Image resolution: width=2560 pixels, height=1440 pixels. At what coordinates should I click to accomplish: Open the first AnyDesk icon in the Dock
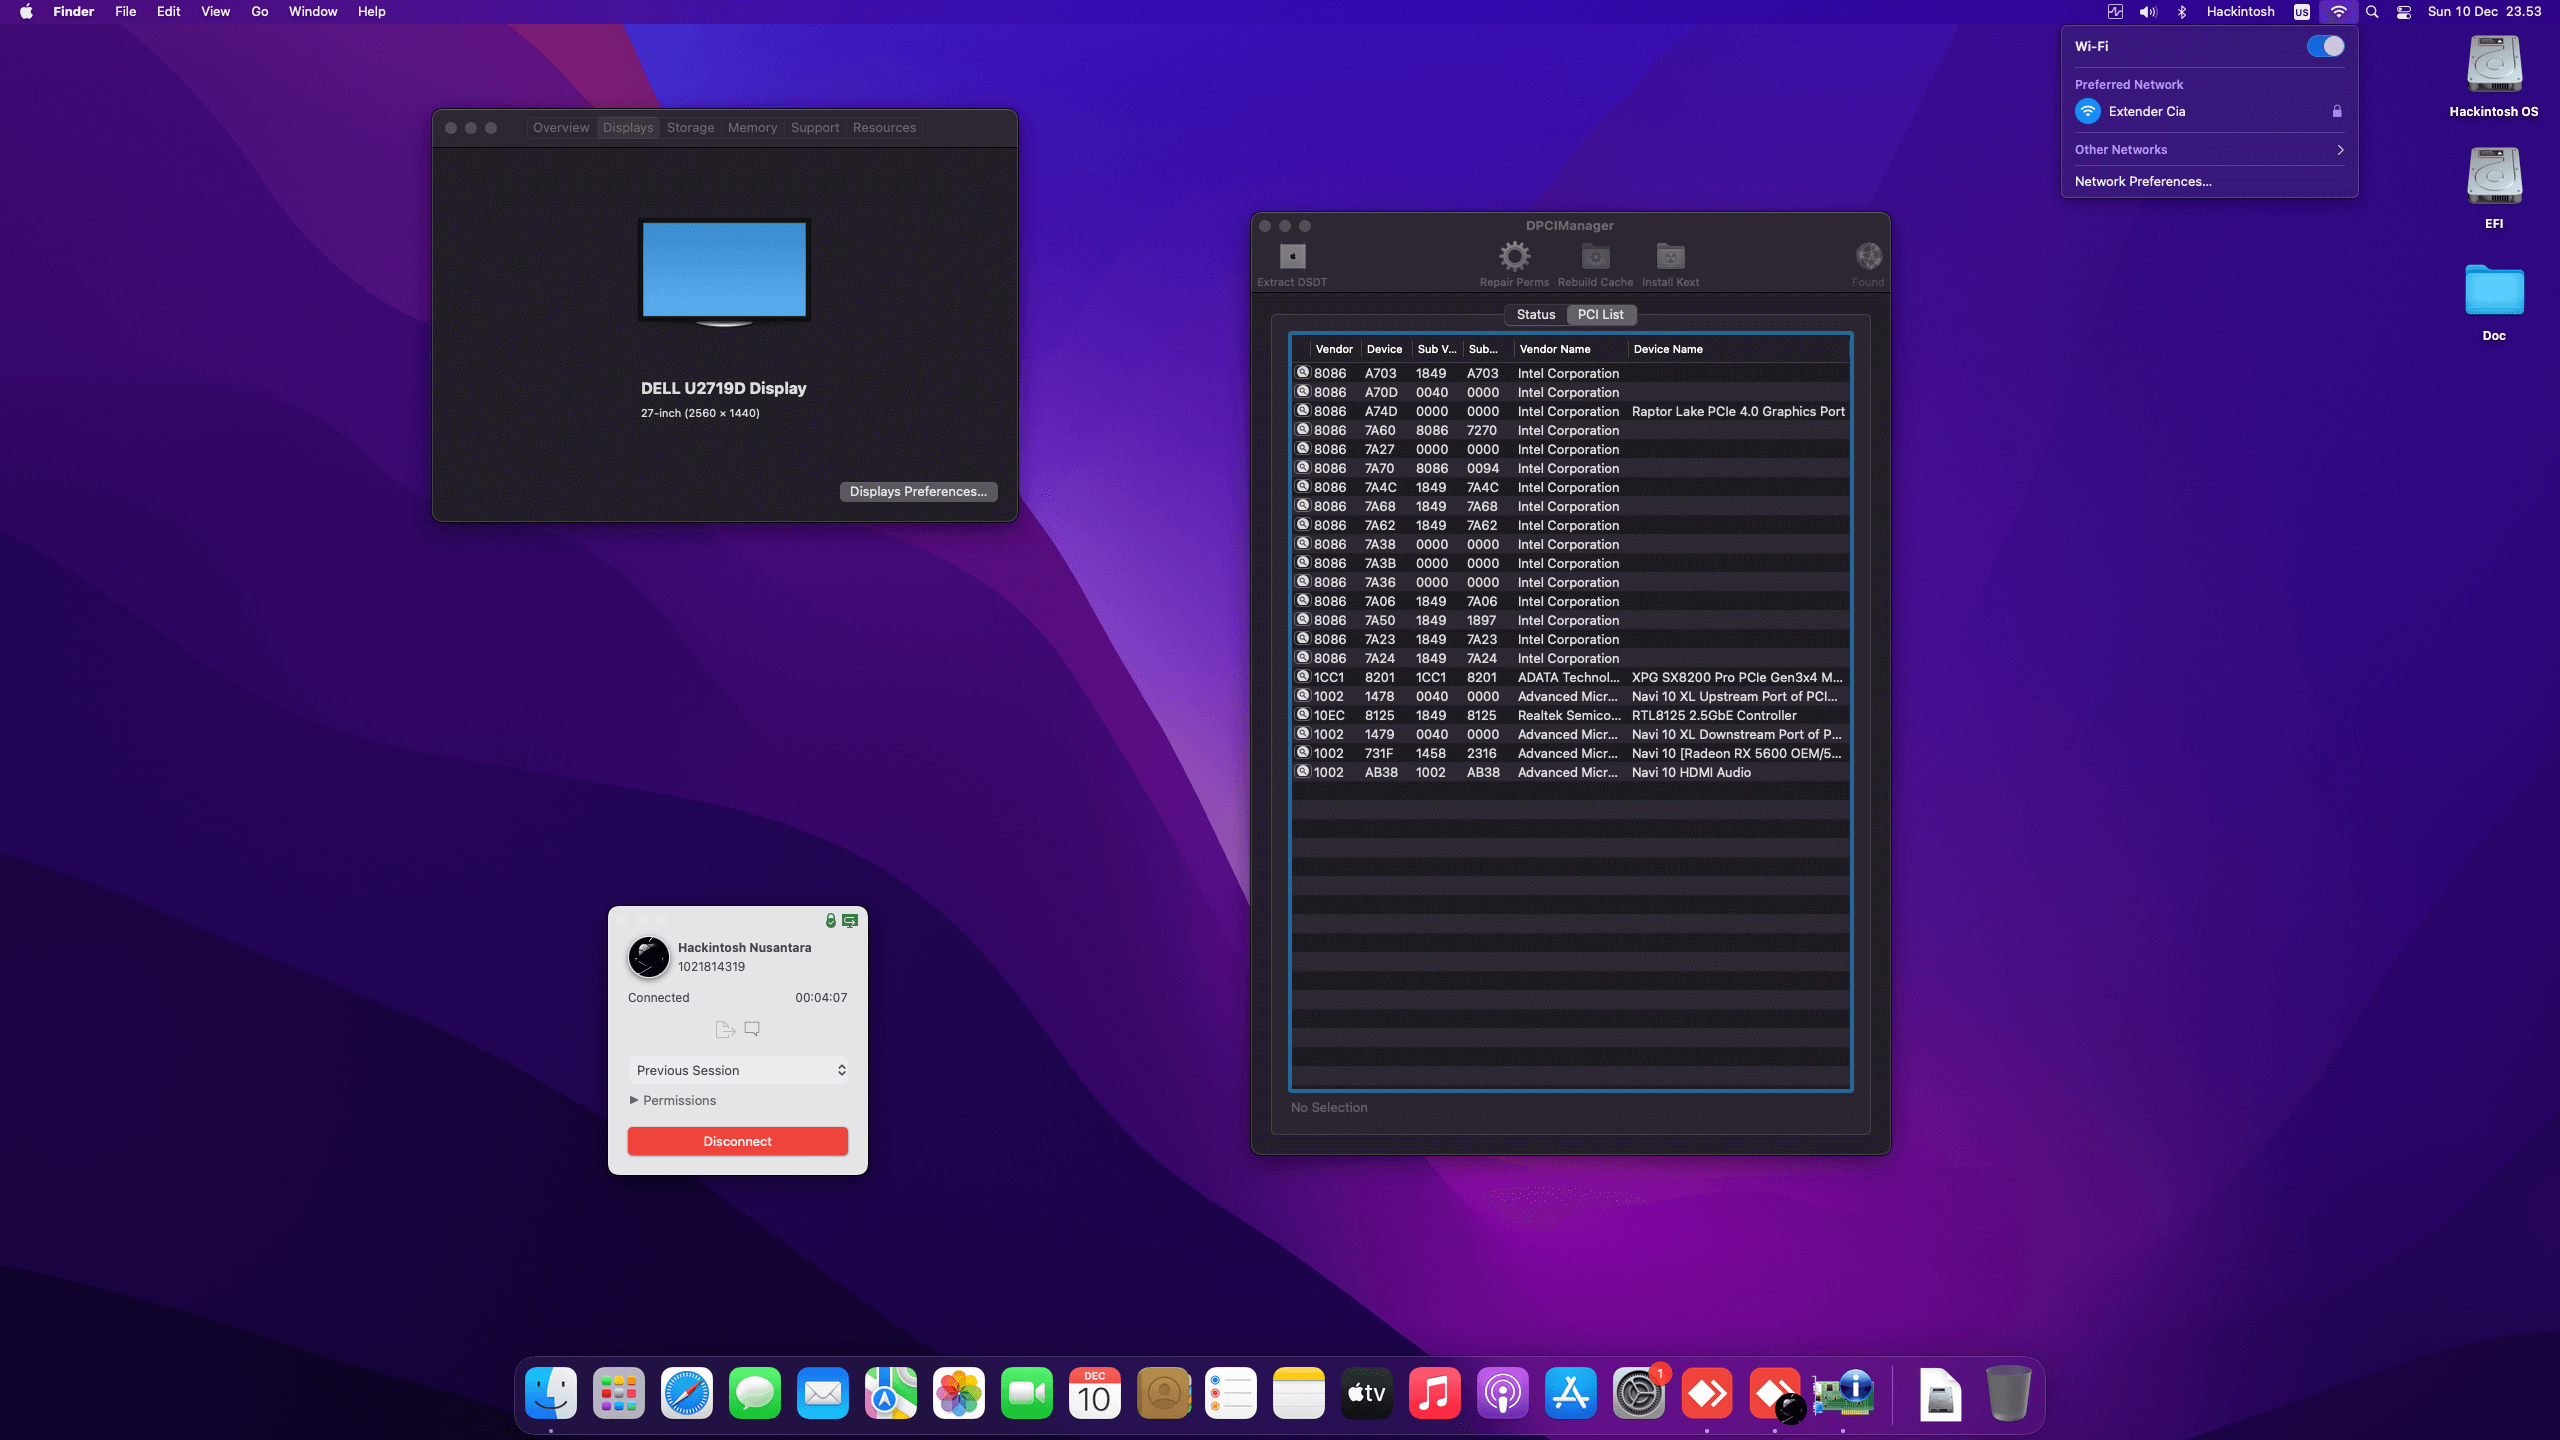1707,1393
